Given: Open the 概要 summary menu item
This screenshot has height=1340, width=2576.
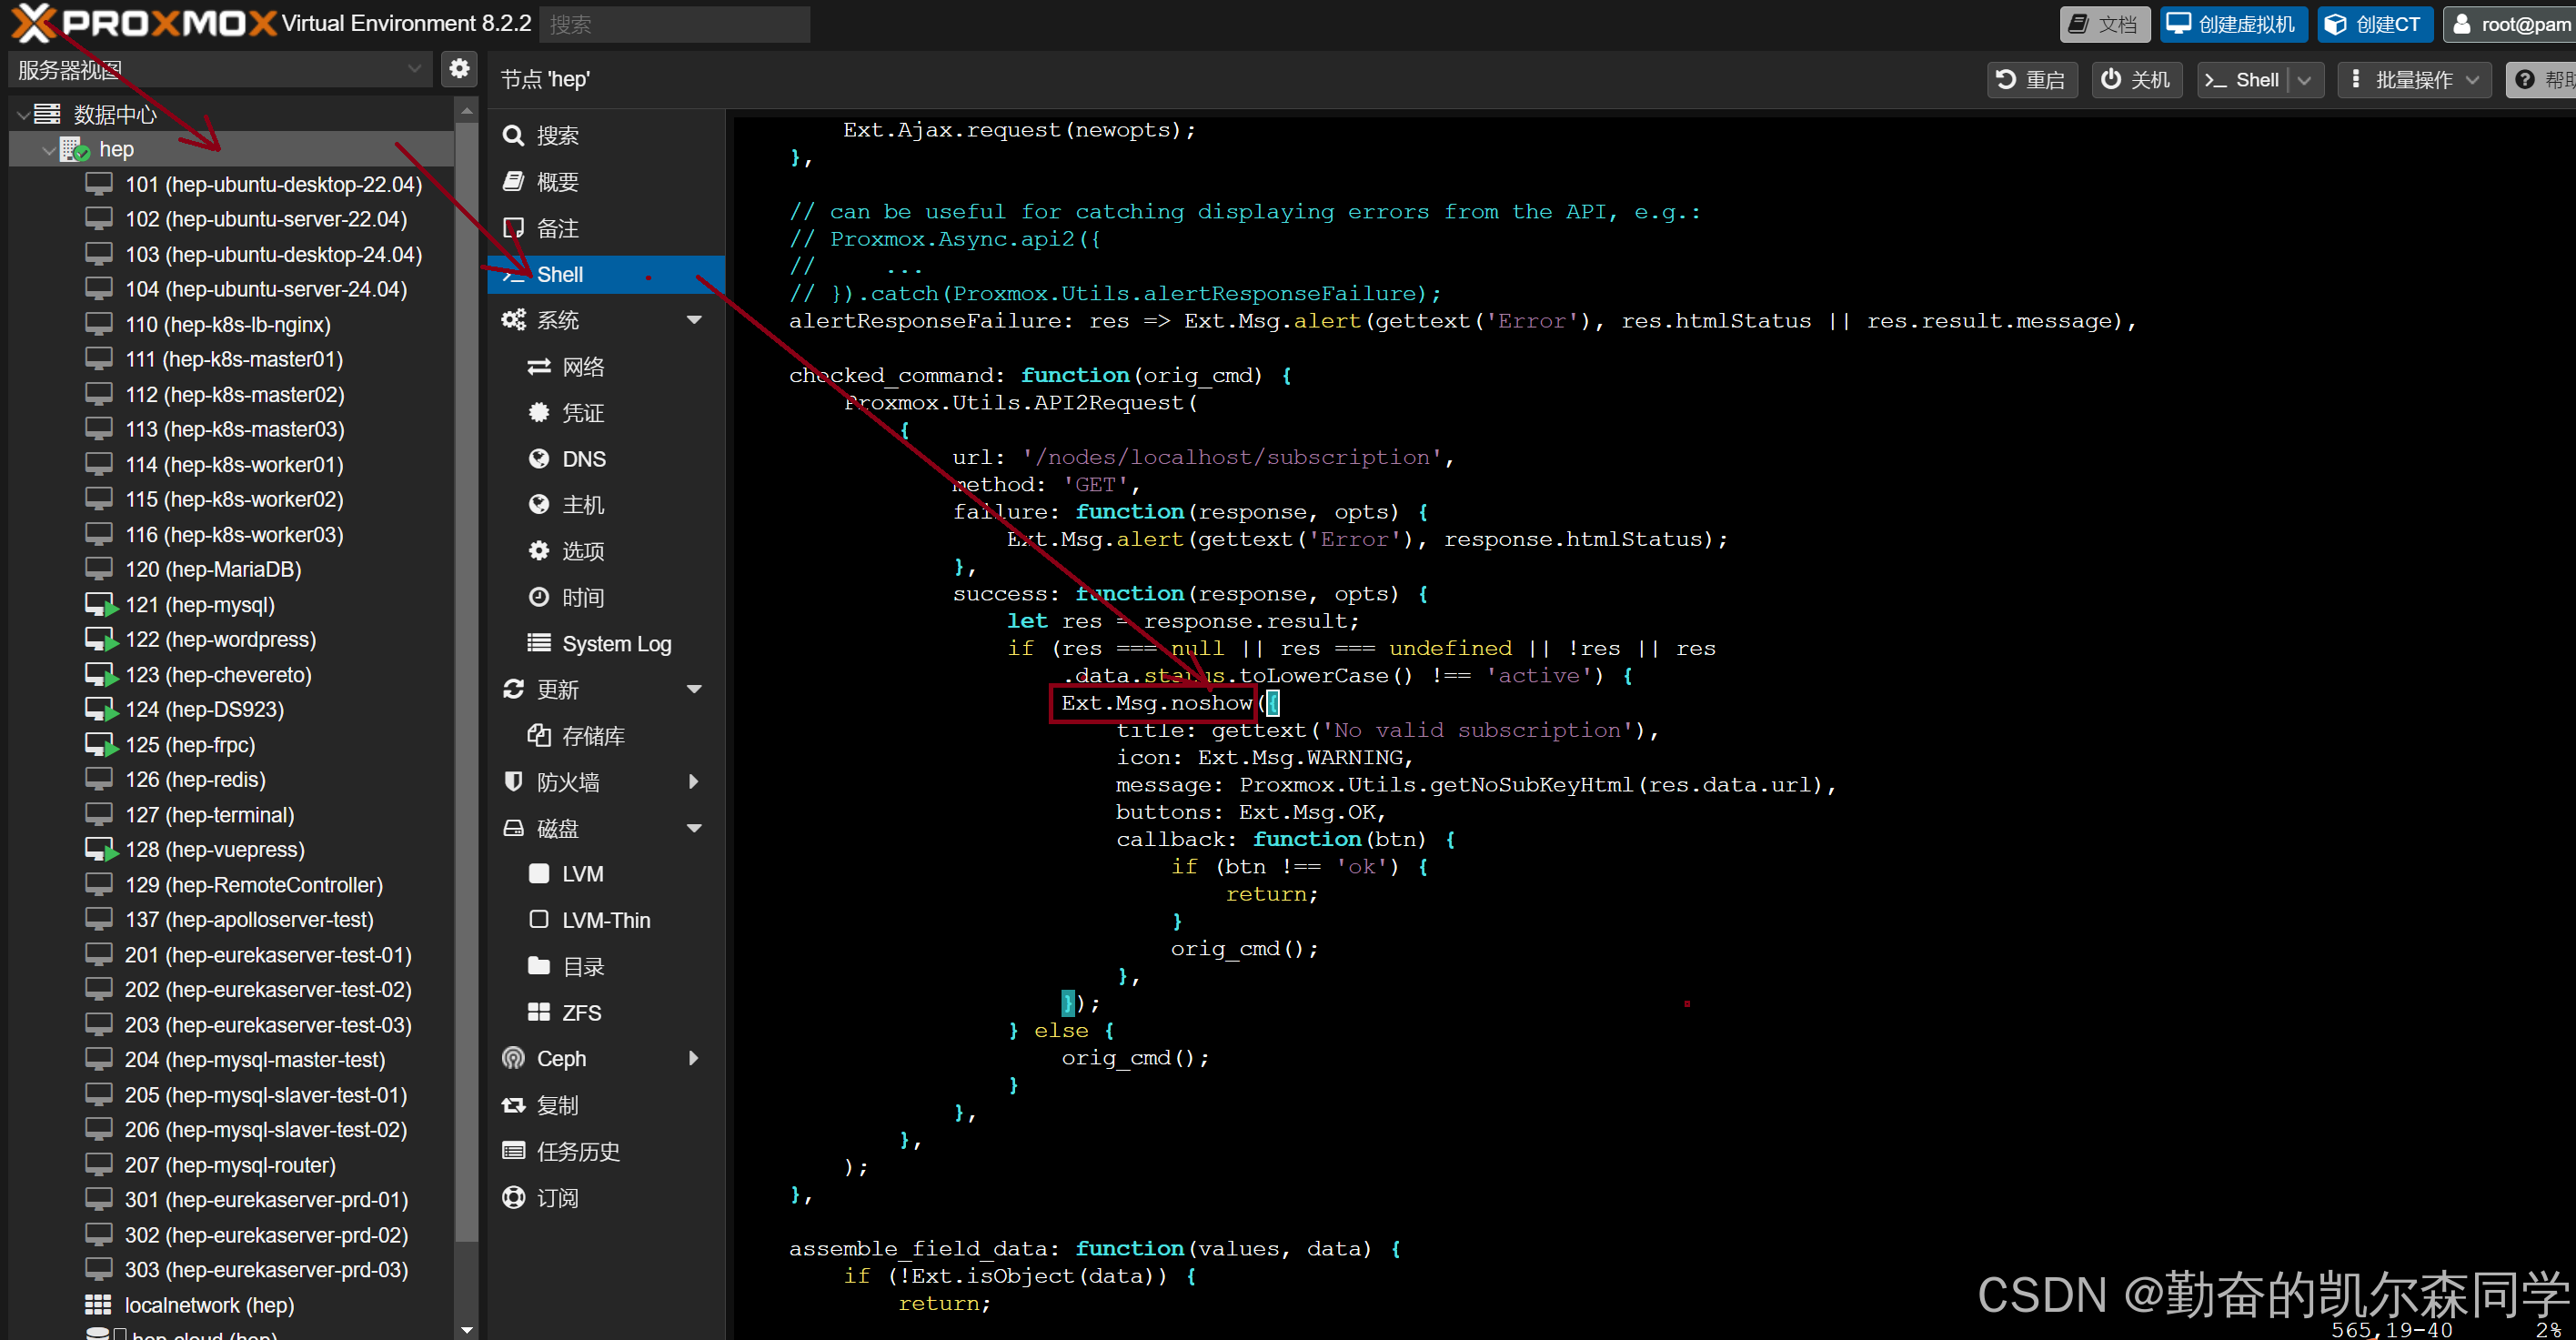Looking at the screenshot, I should click(557, 182).
